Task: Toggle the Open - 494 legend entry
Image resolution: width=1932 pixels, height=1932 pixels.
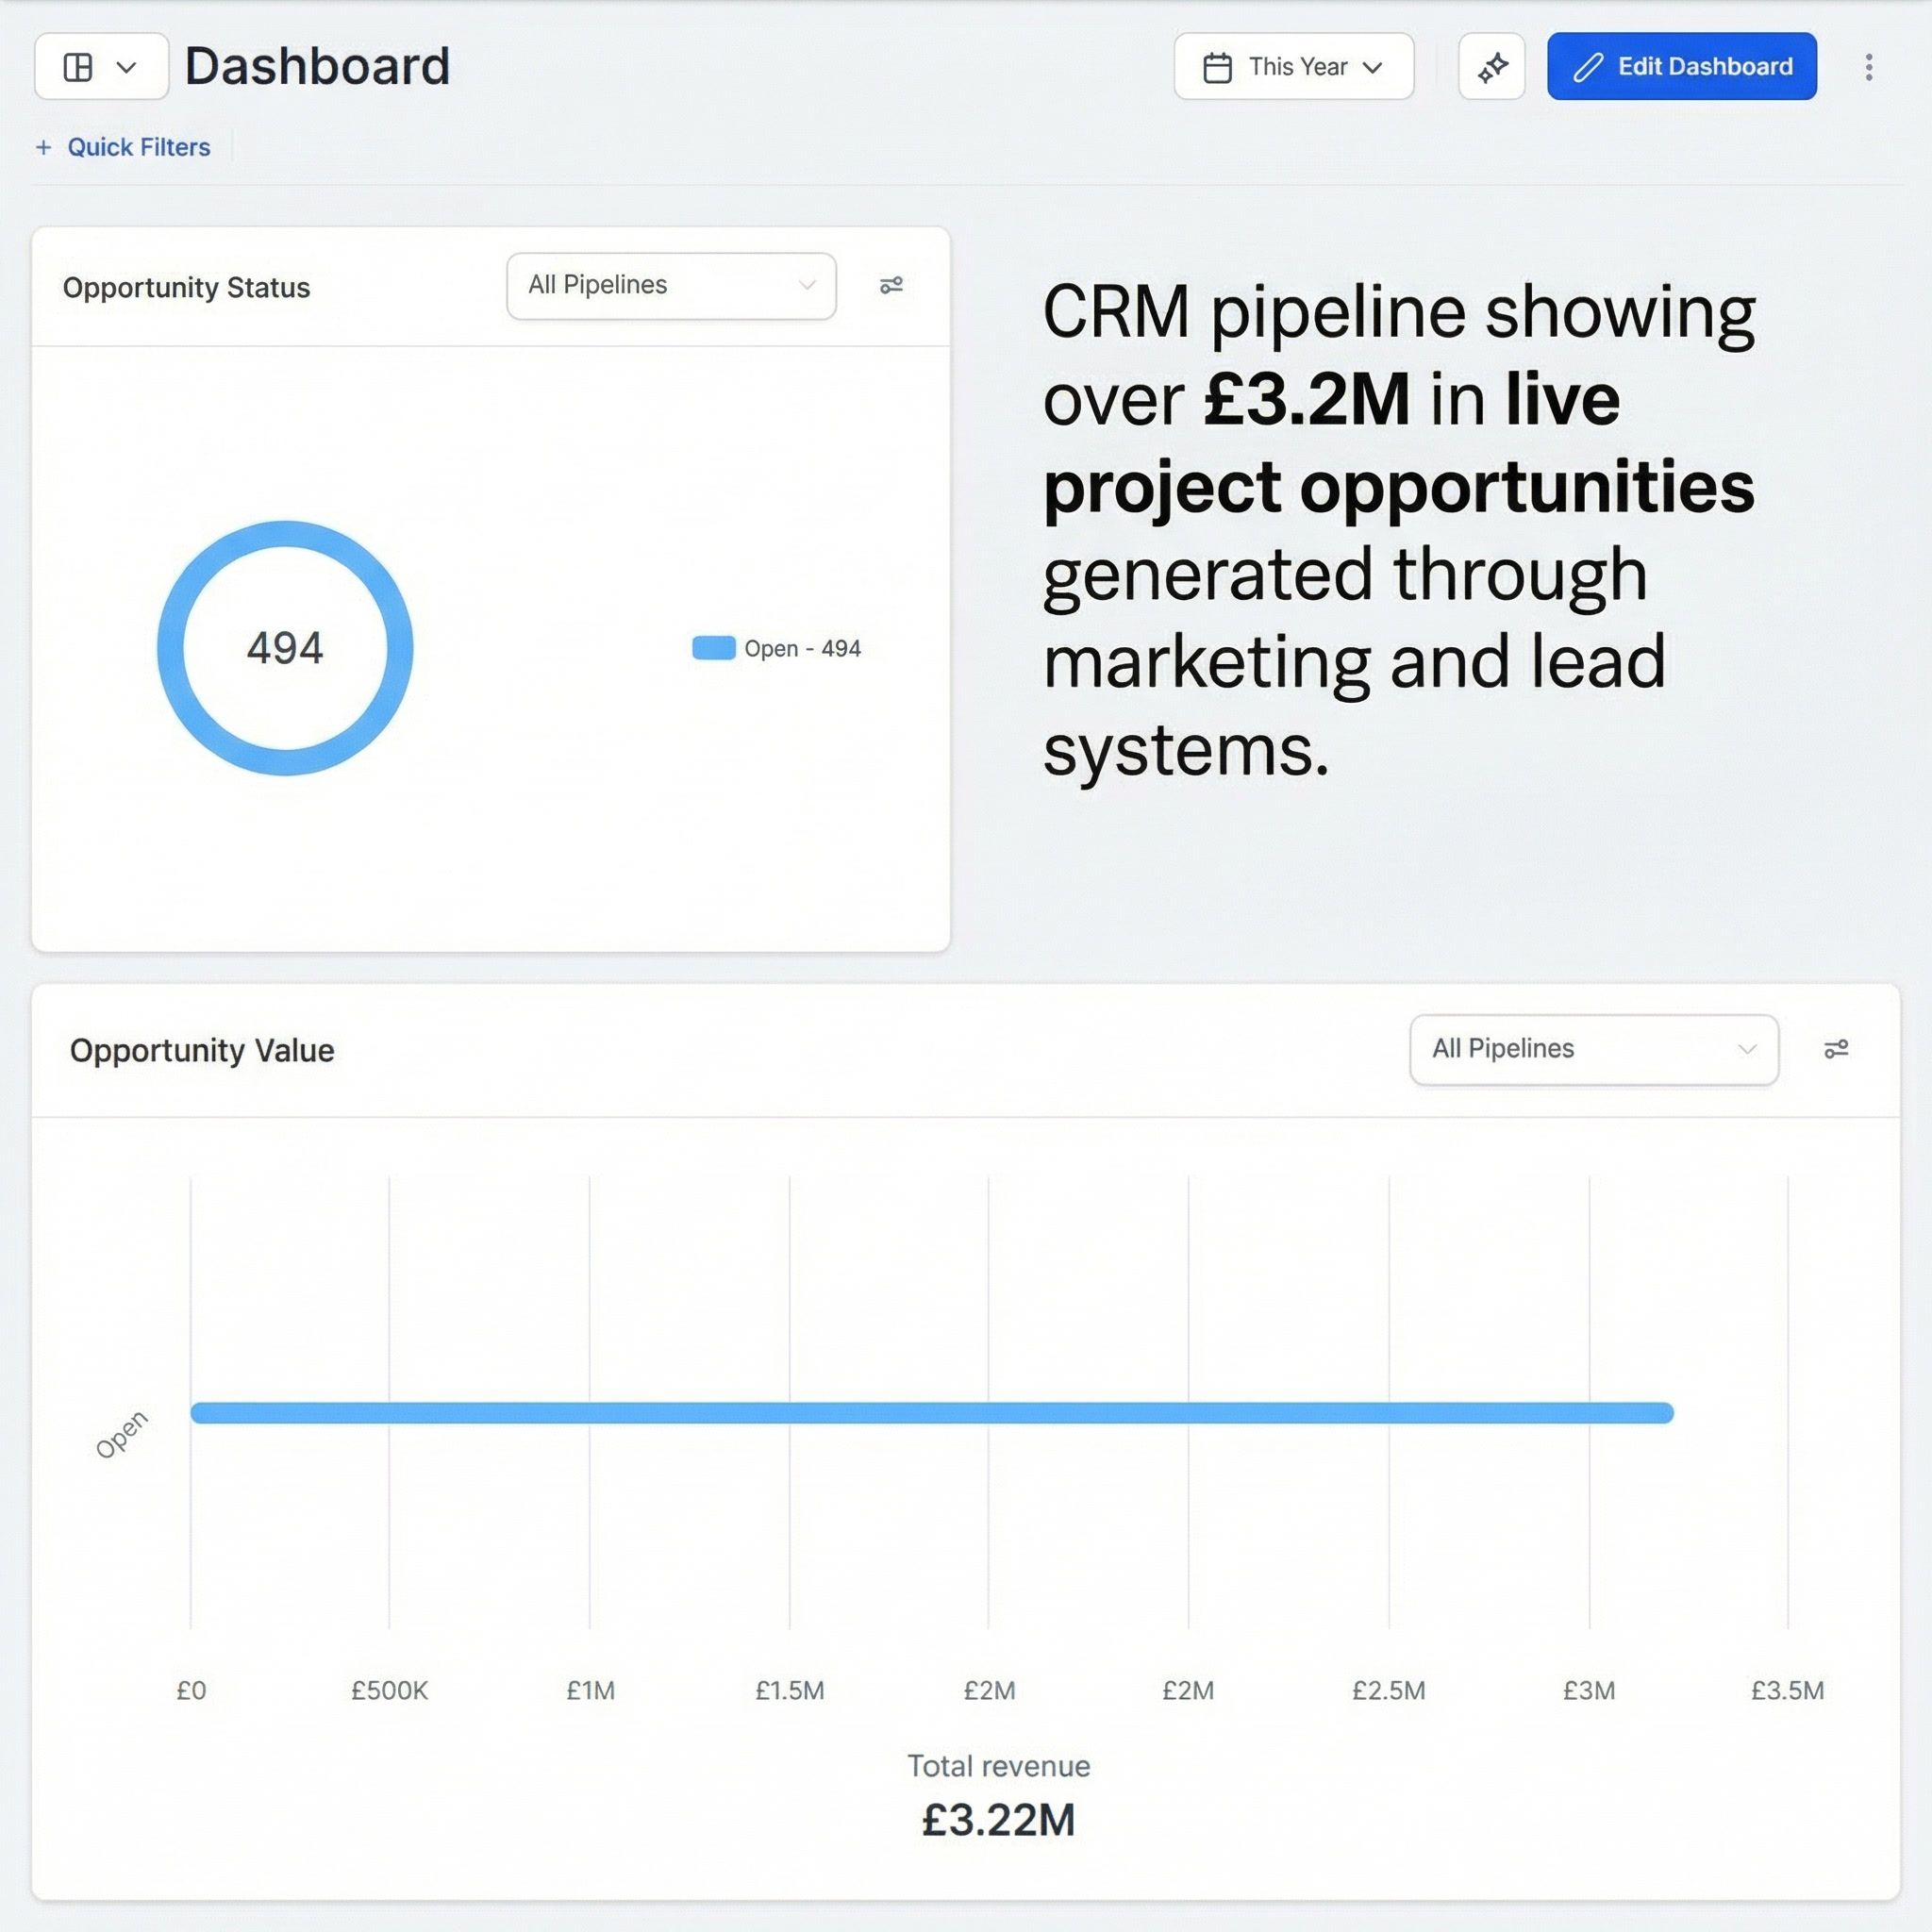Action: click(802, 648)
